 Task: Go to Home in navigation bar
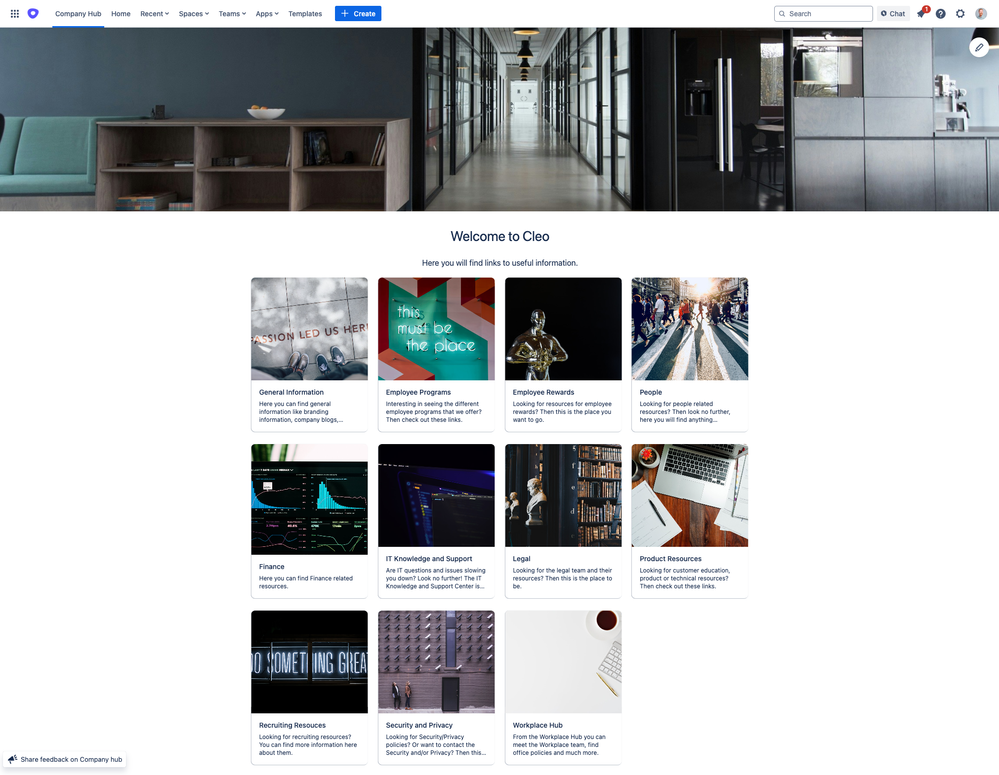[120, 13]
